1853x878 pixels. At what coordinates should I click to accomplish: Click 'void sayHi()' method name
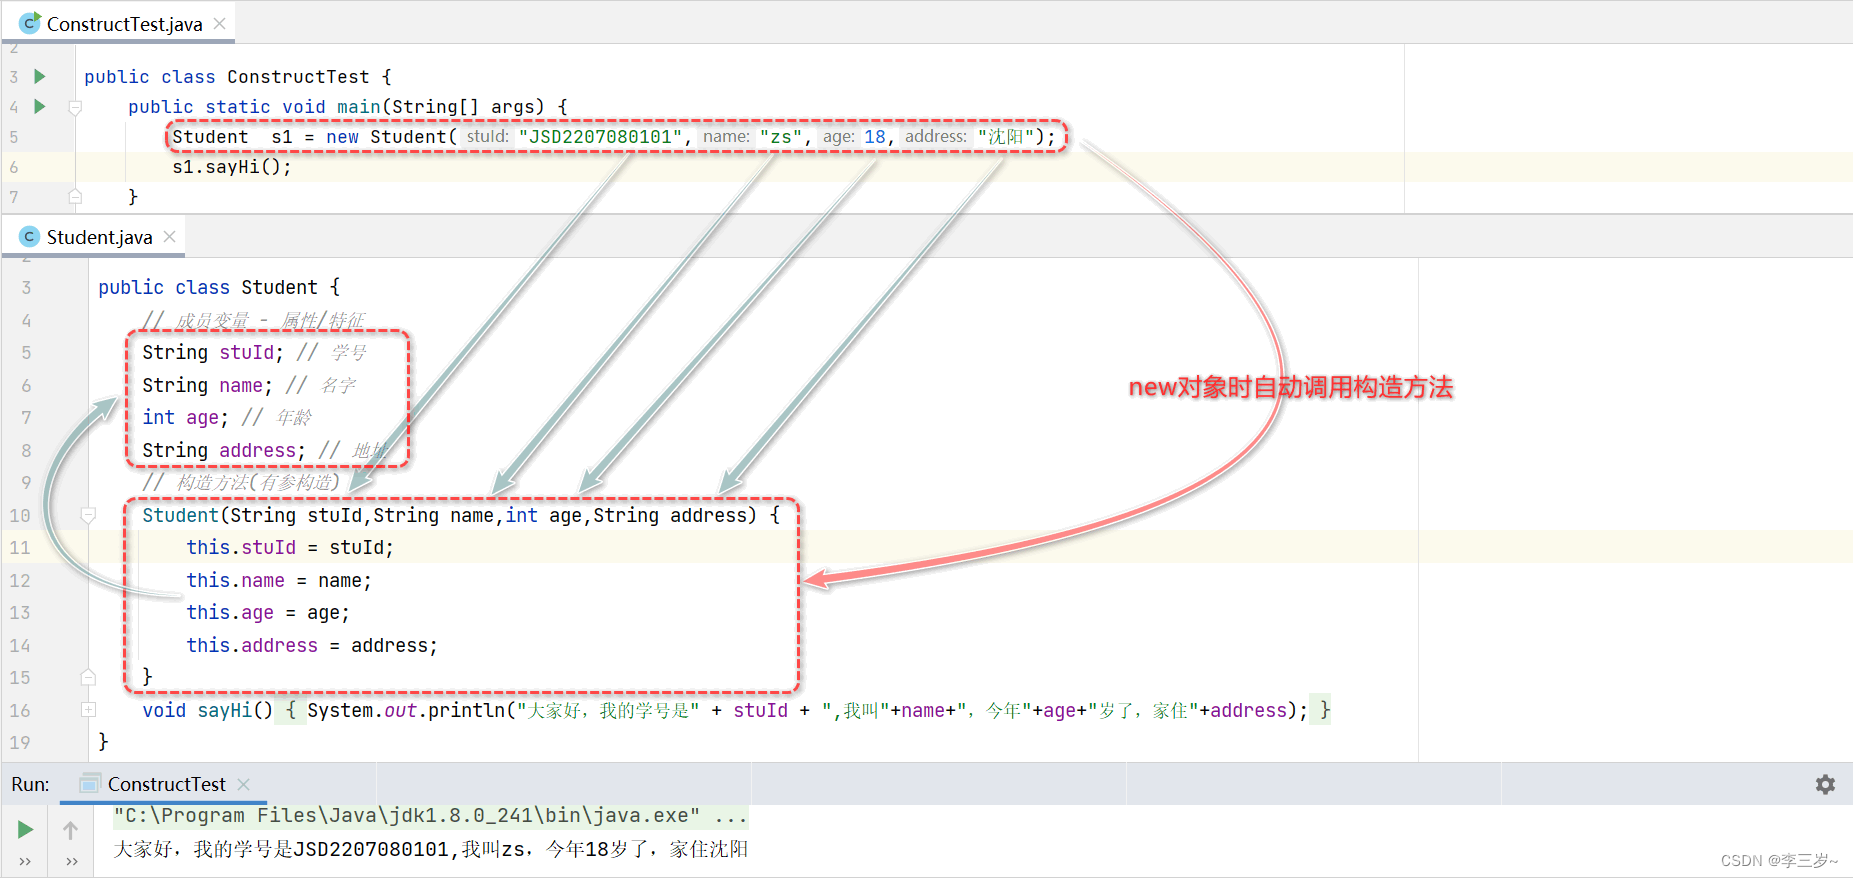pyautogui.click(x=235, y=711)
